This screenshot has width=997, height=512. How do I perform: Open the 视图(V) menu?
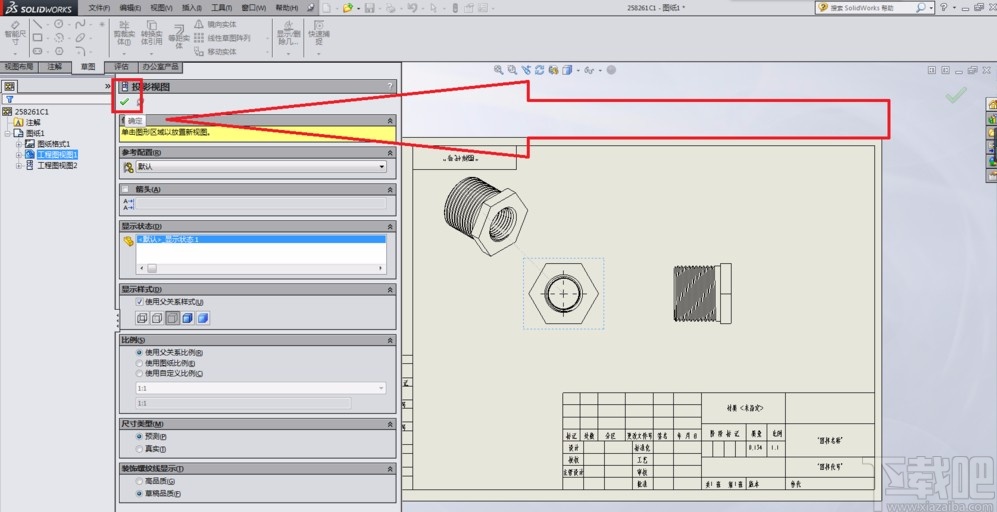162,8
